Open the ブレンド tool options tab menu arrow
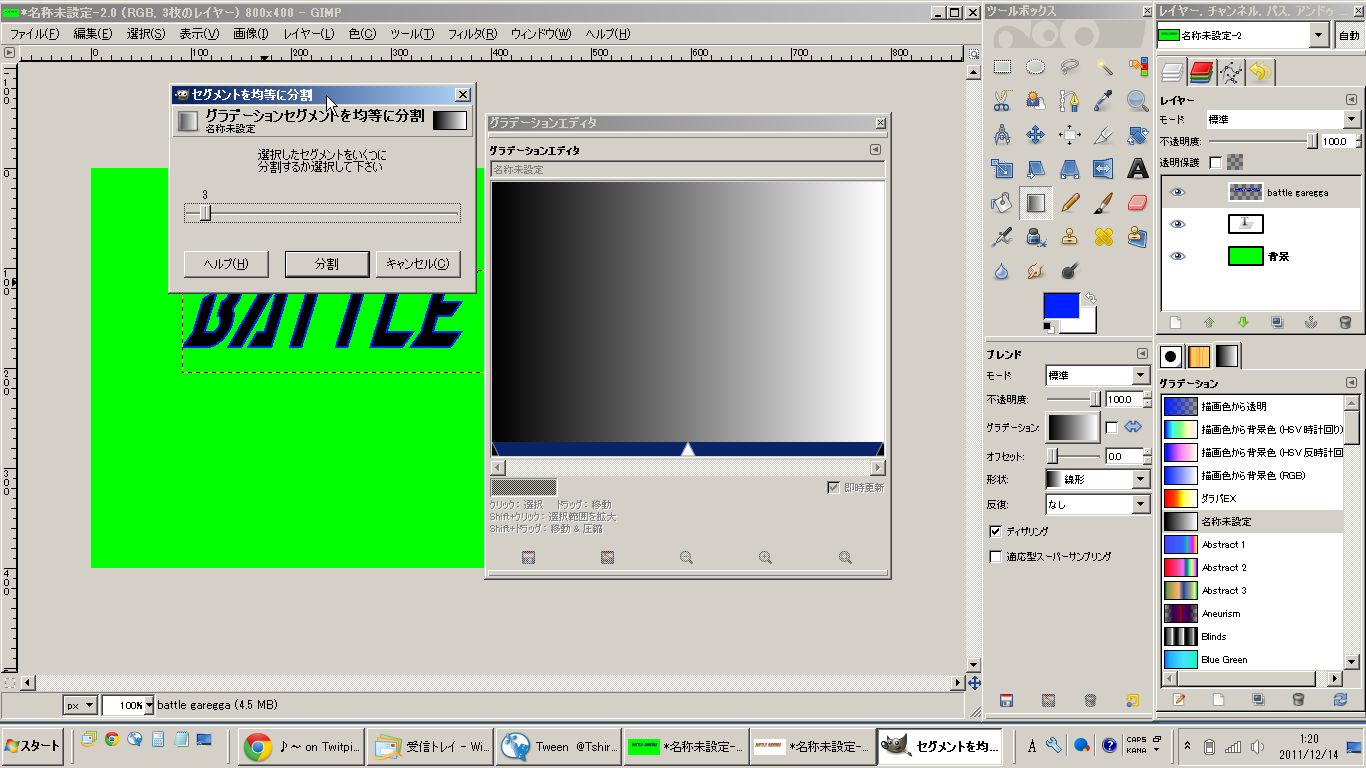The image size is (1366, 768). (x=1142, y=354)
